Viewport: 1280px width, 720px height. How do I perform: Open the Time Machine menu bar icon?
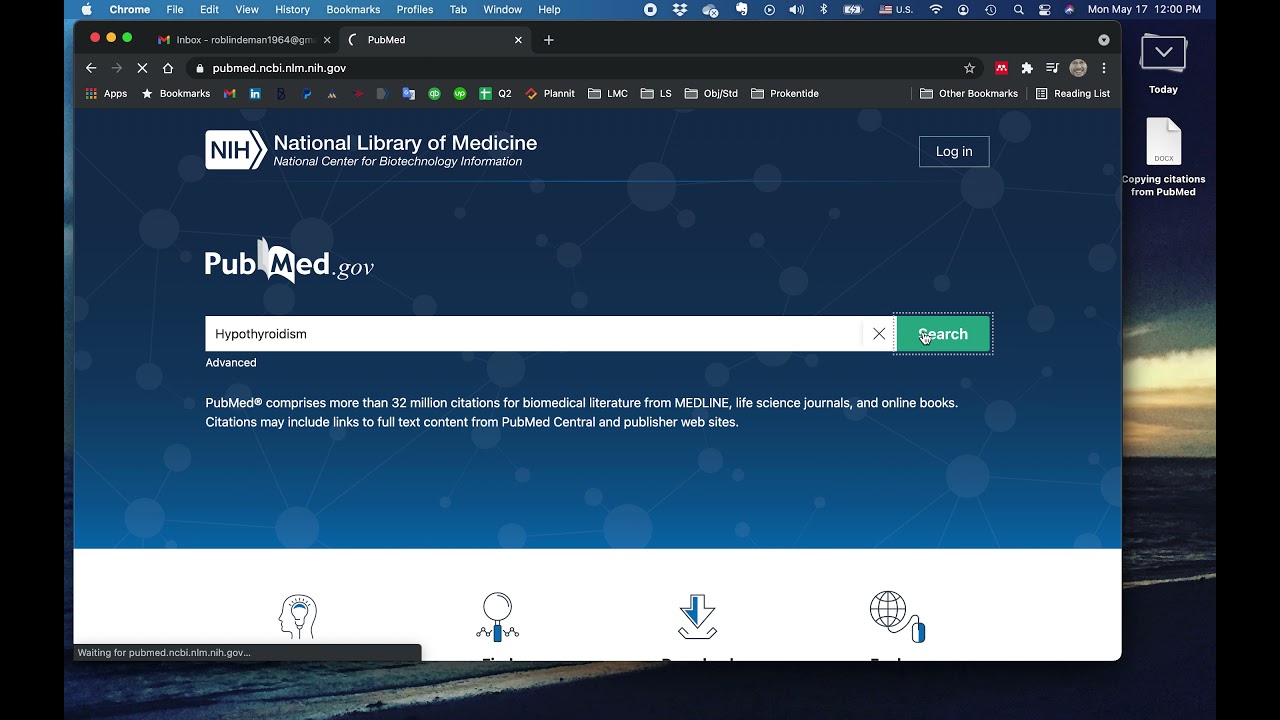[990, 9]
